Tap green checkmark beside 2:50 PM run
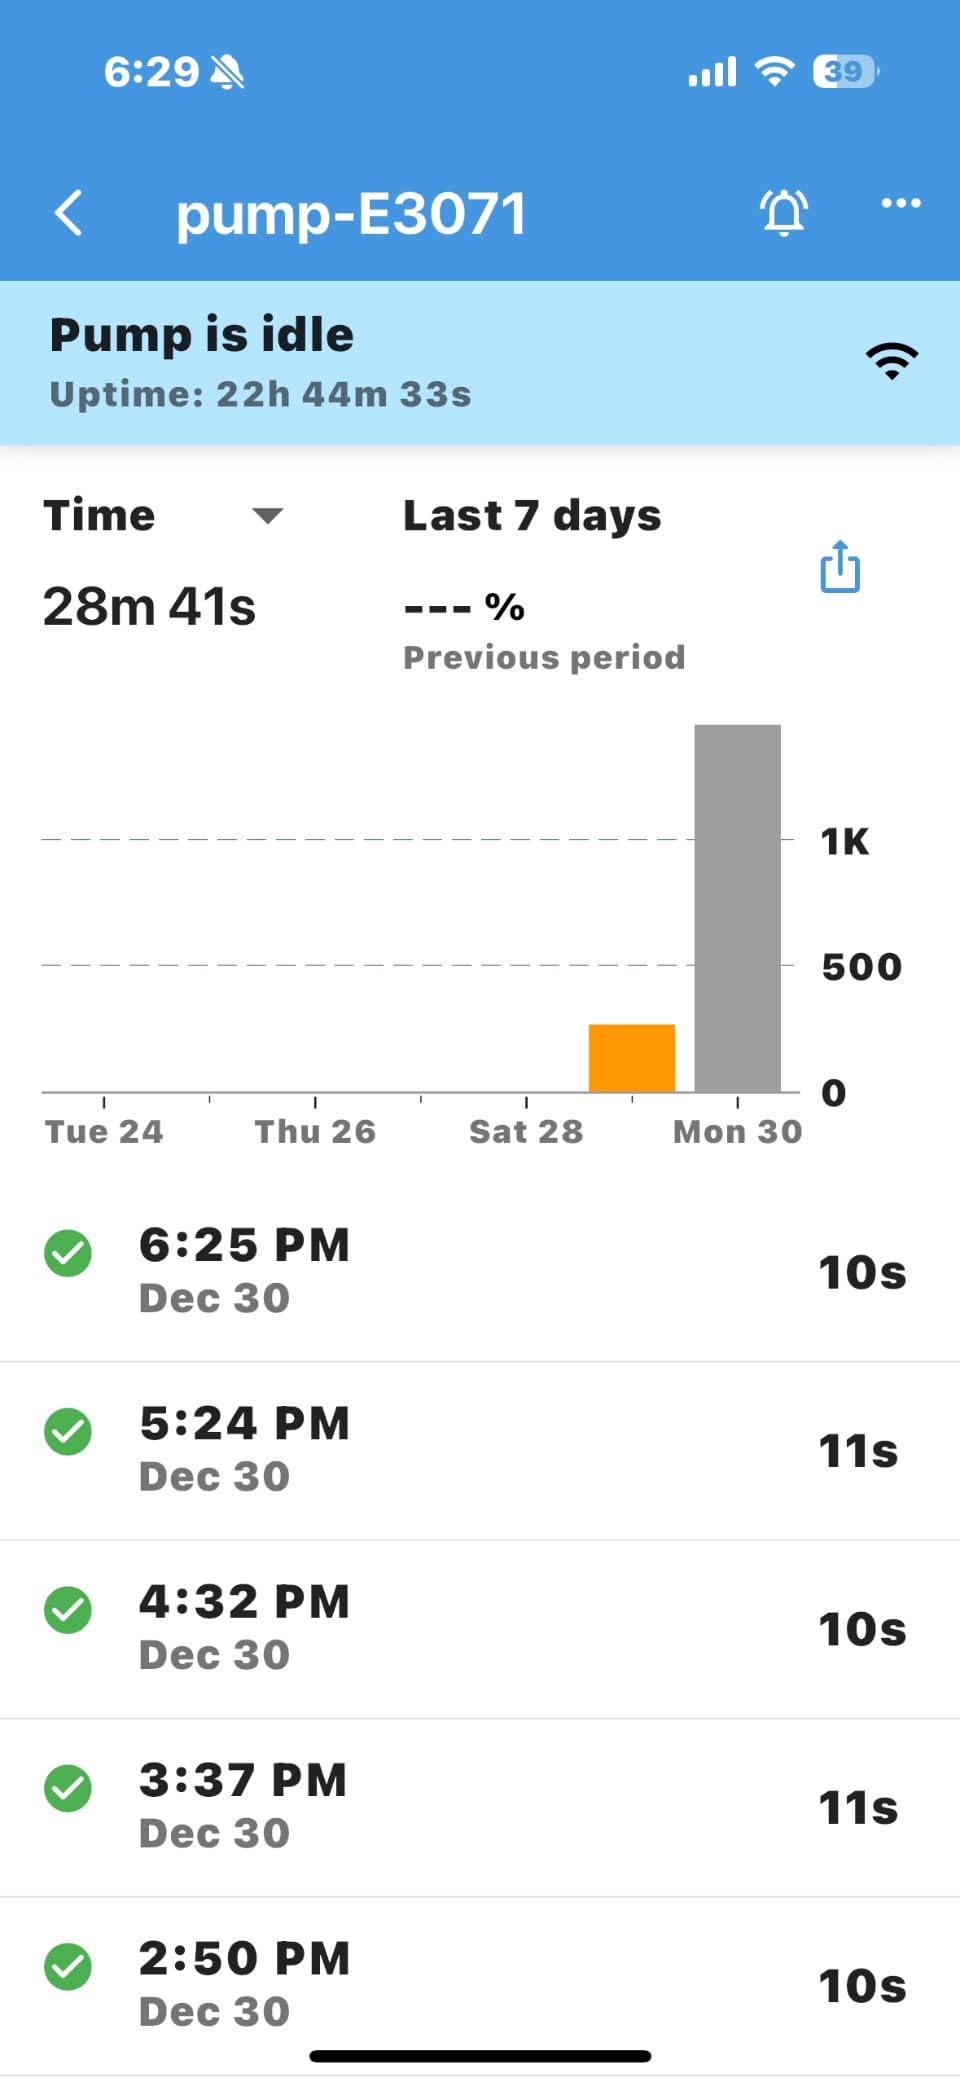 68,1966
